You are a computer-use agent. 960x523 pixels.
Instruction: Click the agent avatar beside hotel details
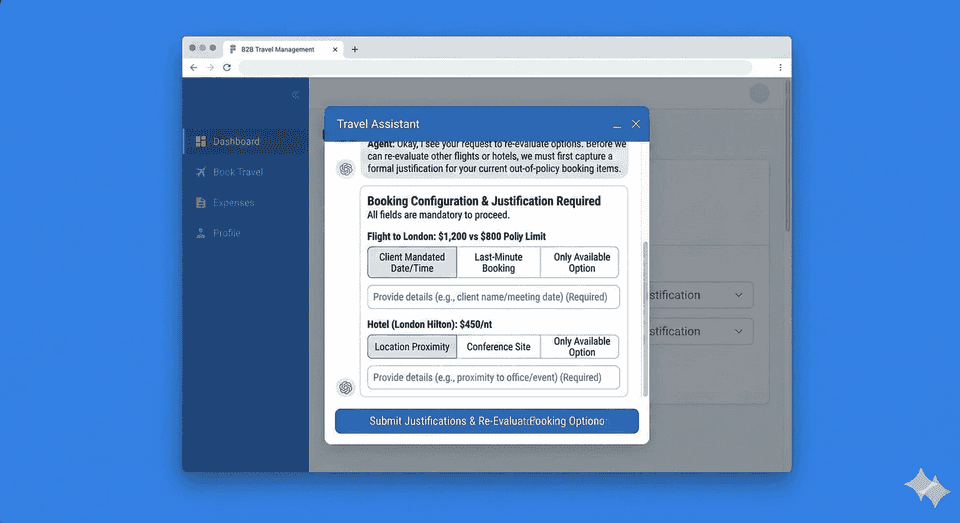[346, 387]
